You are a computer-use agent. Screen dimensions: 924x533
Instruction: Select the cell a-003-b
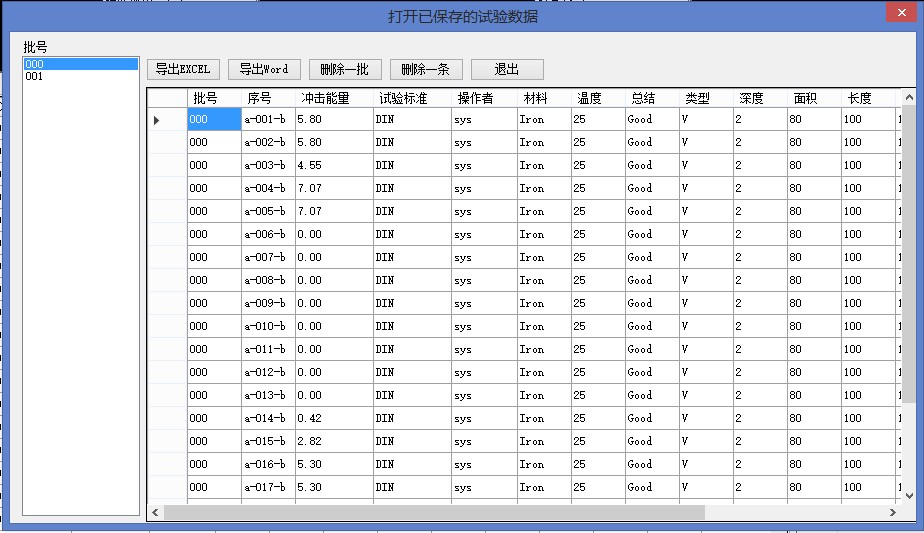click(268, 165)
